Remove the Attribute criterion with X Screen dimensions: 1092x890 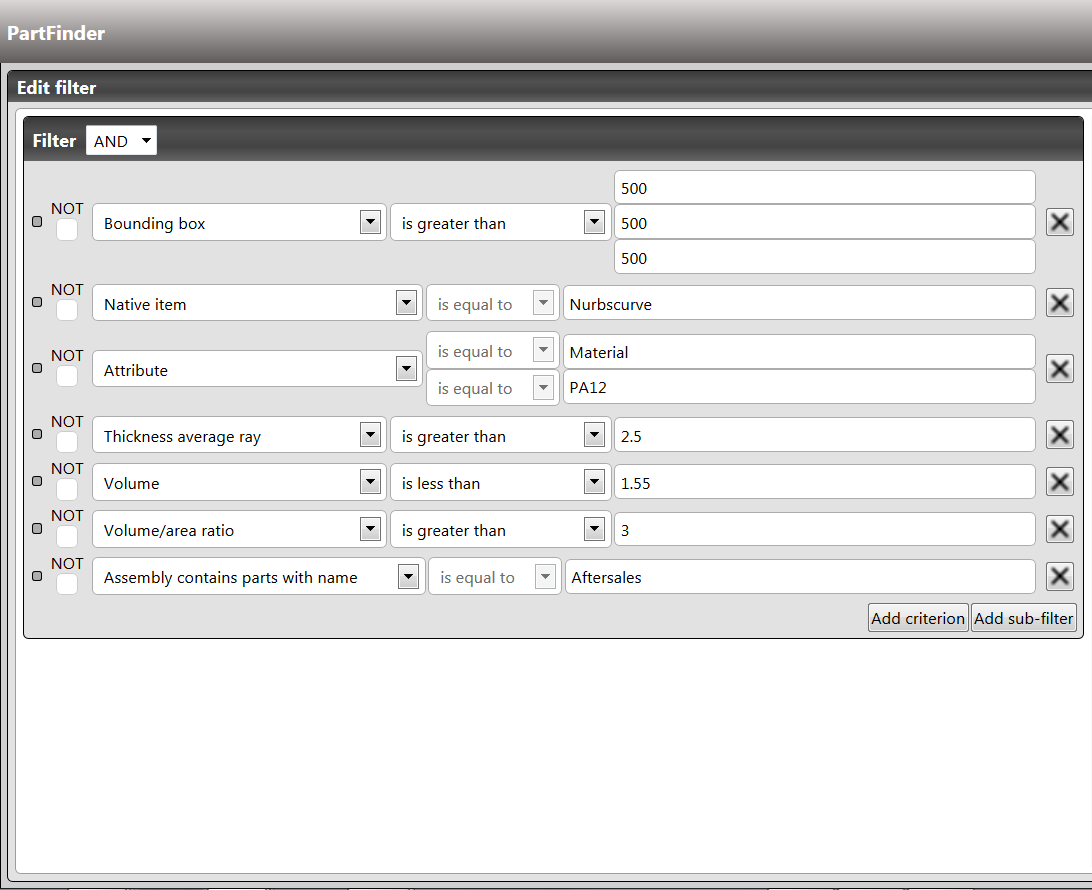[x=1060, y=369]
